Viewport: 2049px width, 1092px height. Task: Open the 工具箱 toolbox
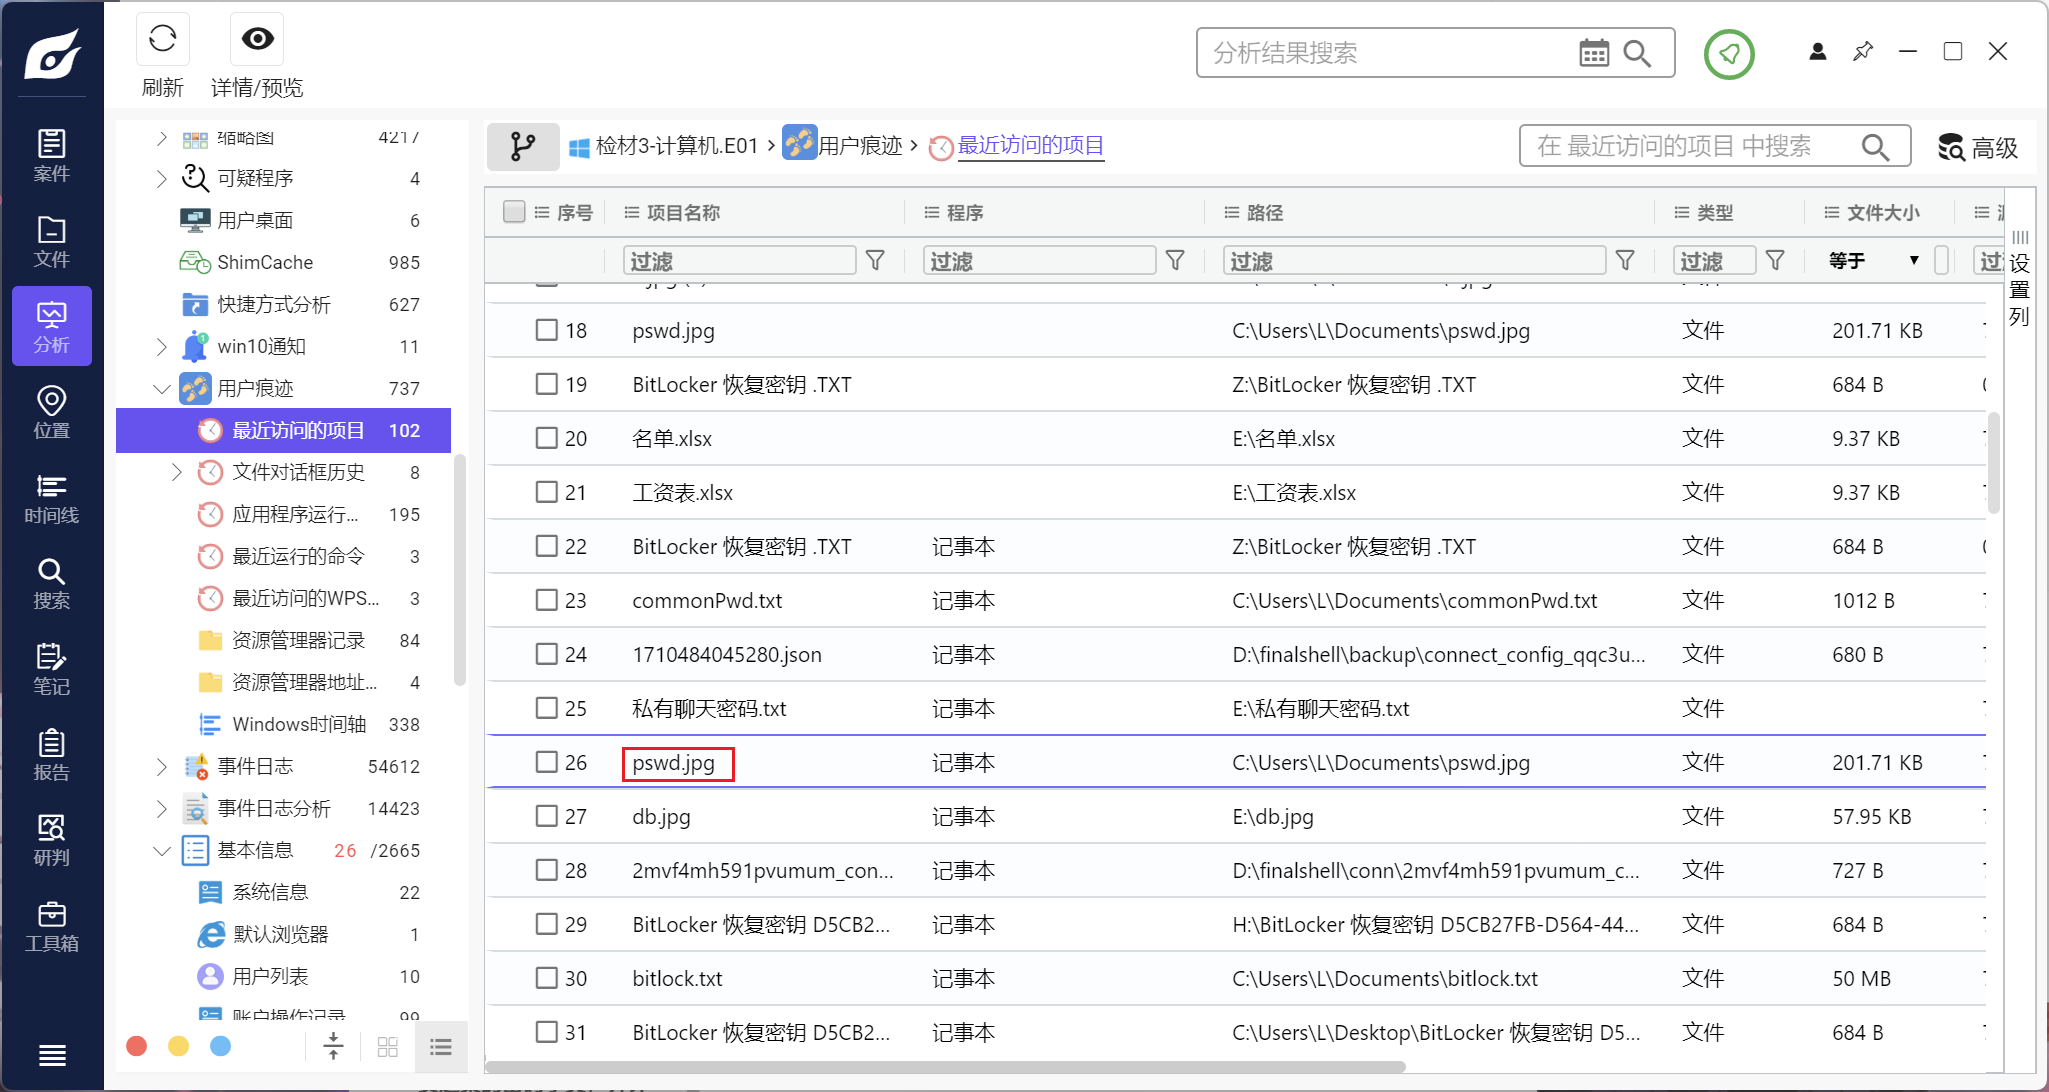pos(52,926)
